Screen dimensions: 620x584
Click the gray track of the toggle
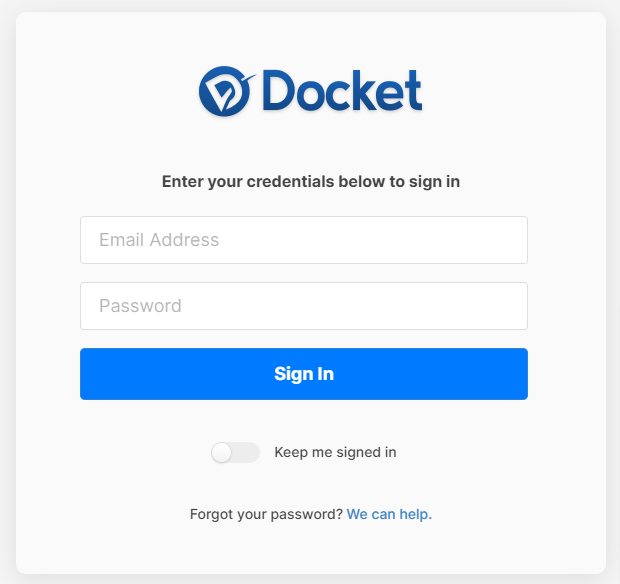[x=247, y=453]
